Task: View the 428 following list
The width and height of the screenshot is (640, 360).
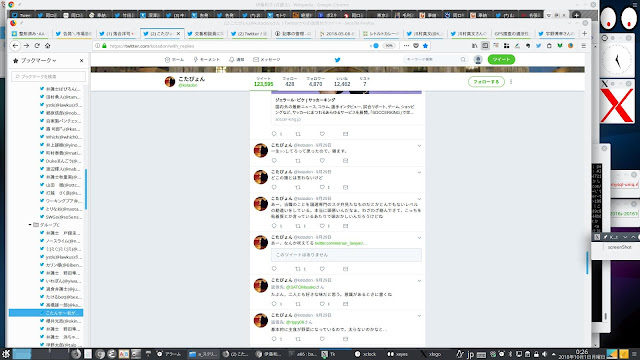Action: click(290, 82)
